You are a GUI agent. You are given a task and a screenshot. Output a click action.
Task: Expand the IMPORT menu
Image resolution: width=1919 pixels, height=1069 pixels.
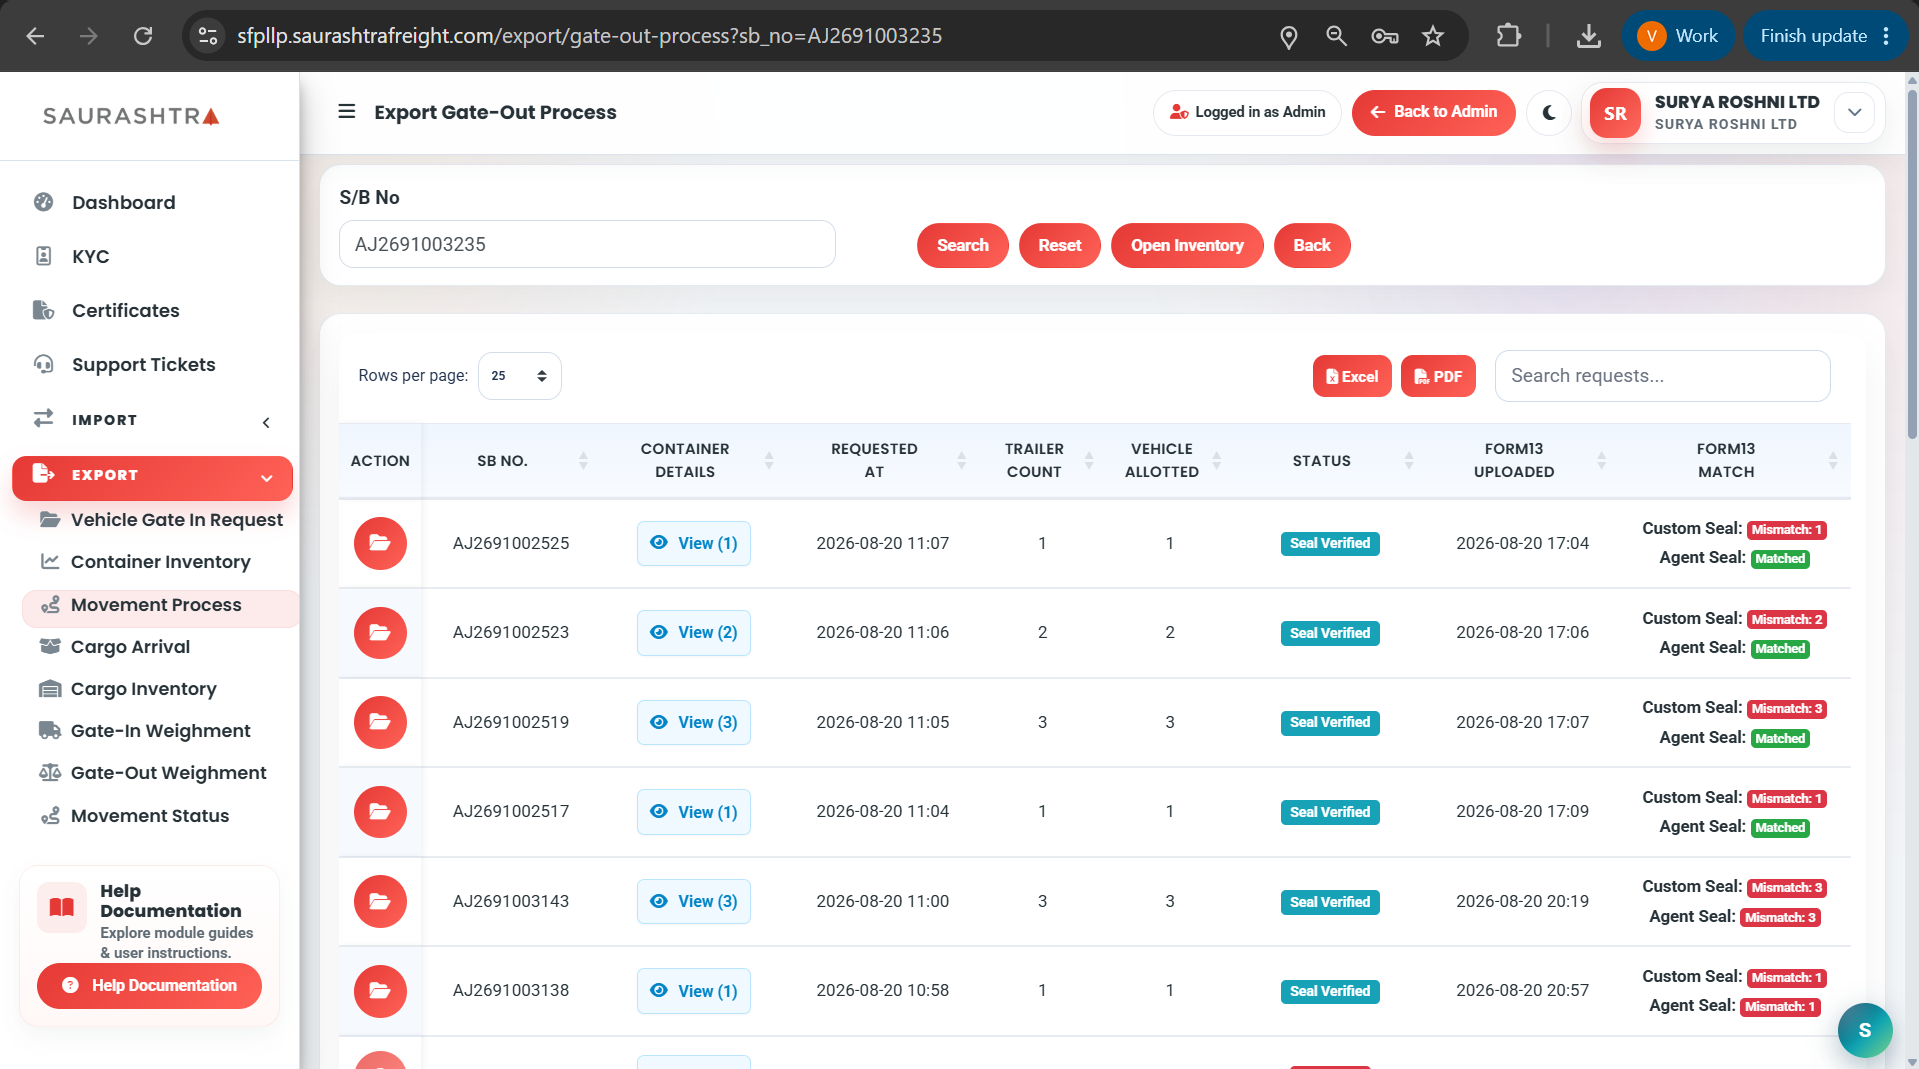click(150, 420)
